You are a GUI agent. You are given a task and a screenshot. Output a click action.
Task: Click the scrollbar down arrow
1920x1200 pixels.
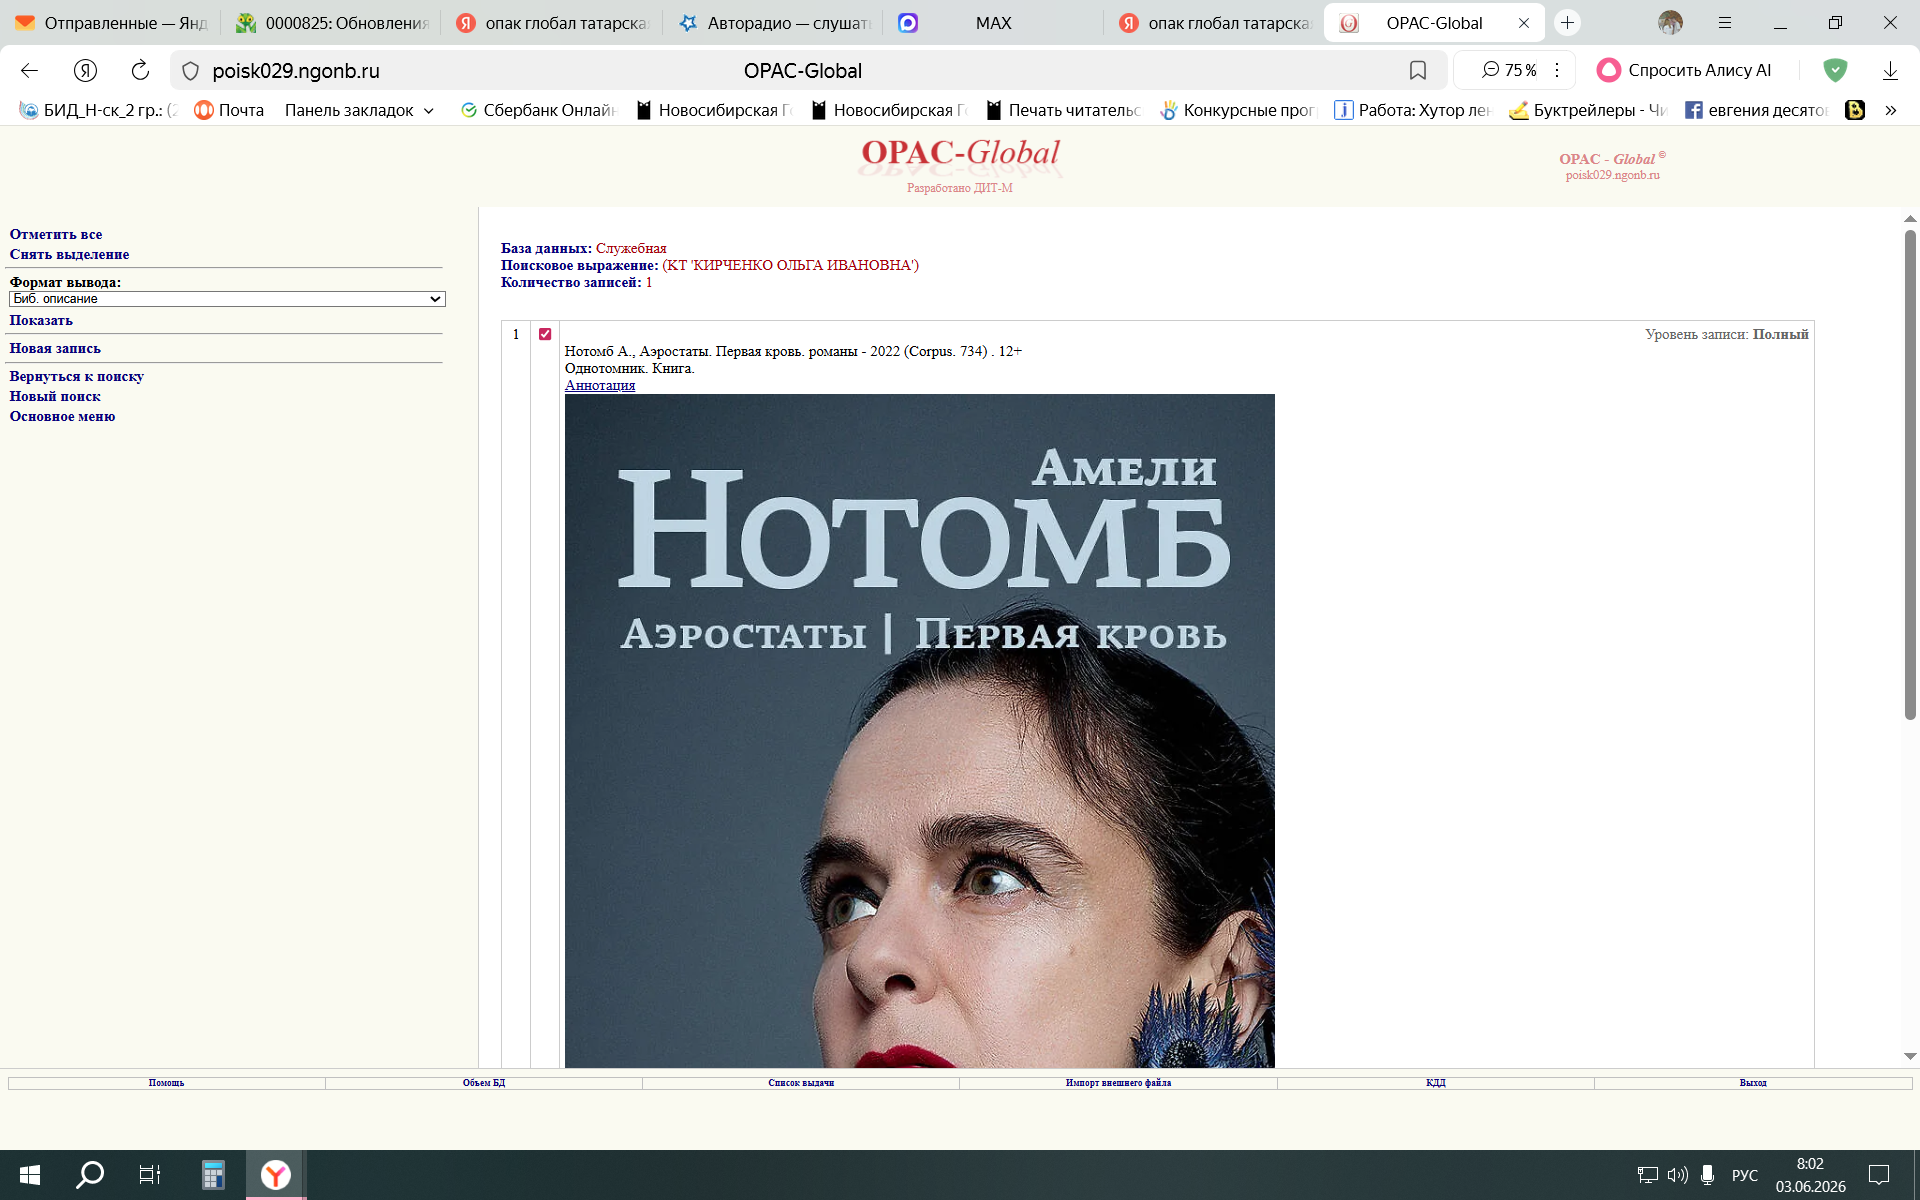click(1910, 1056)
